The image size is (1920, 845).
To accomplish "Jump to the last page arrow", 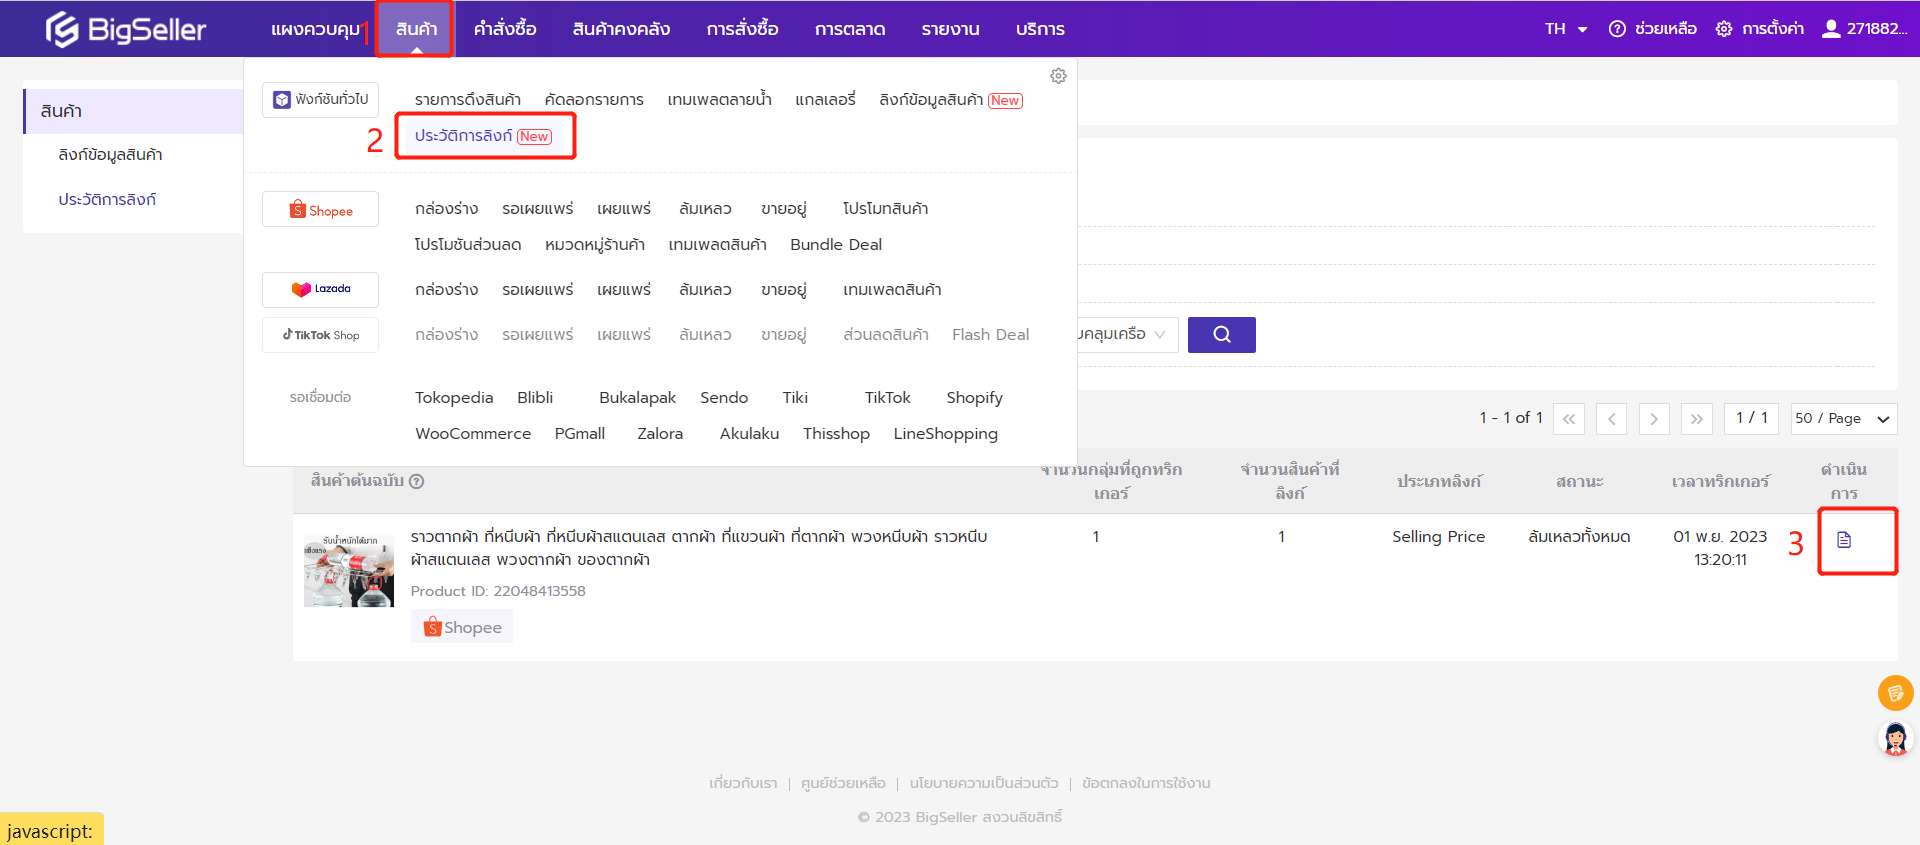I will pyautogui.click(x=1697, y=419).
